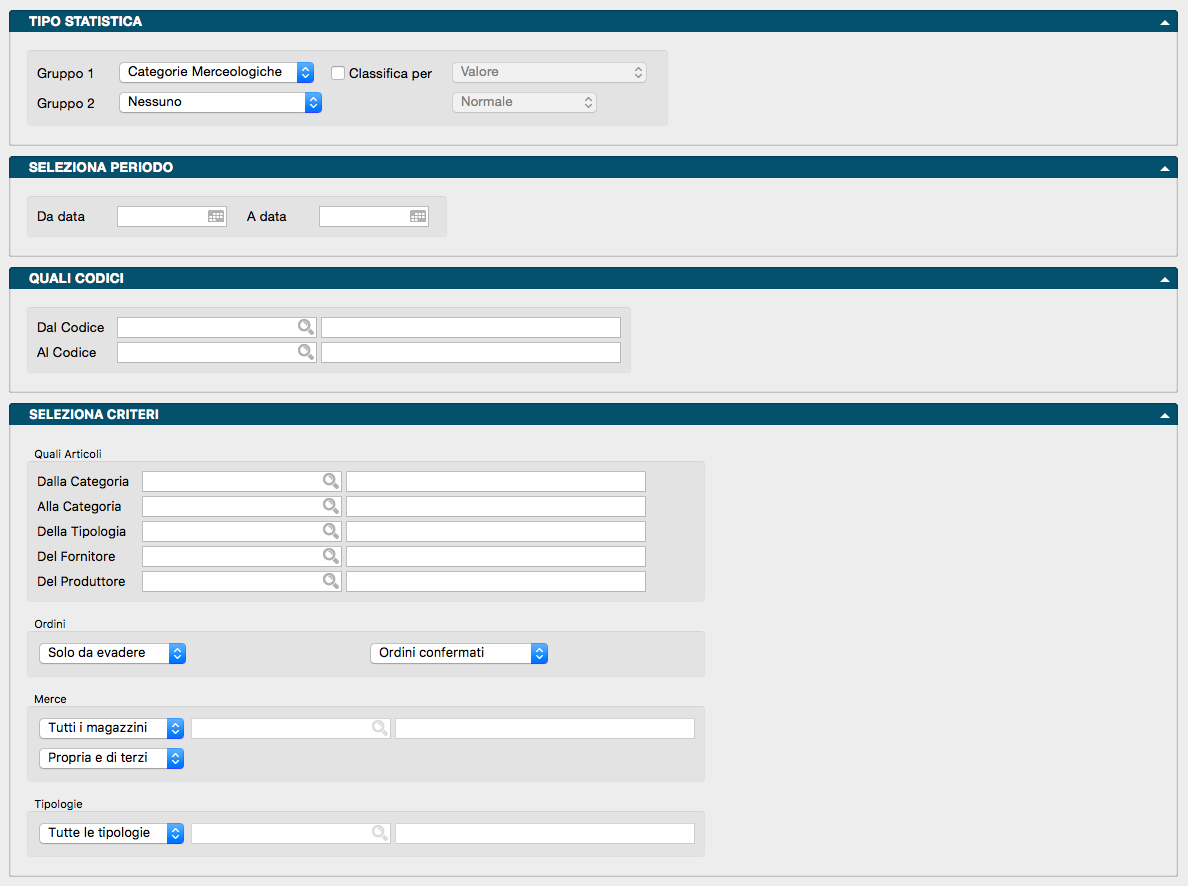
Task: Open the Ordini confermati dropdown
Action: click(459, 653)
